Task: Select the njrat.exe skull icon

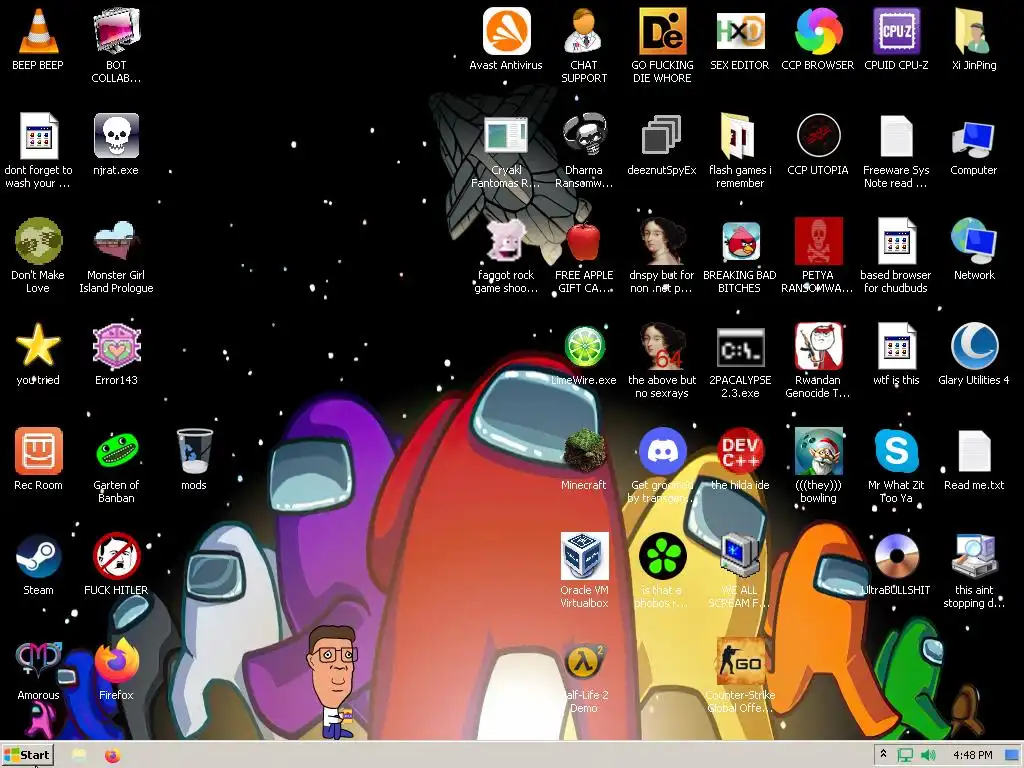Action: (116, 136)
